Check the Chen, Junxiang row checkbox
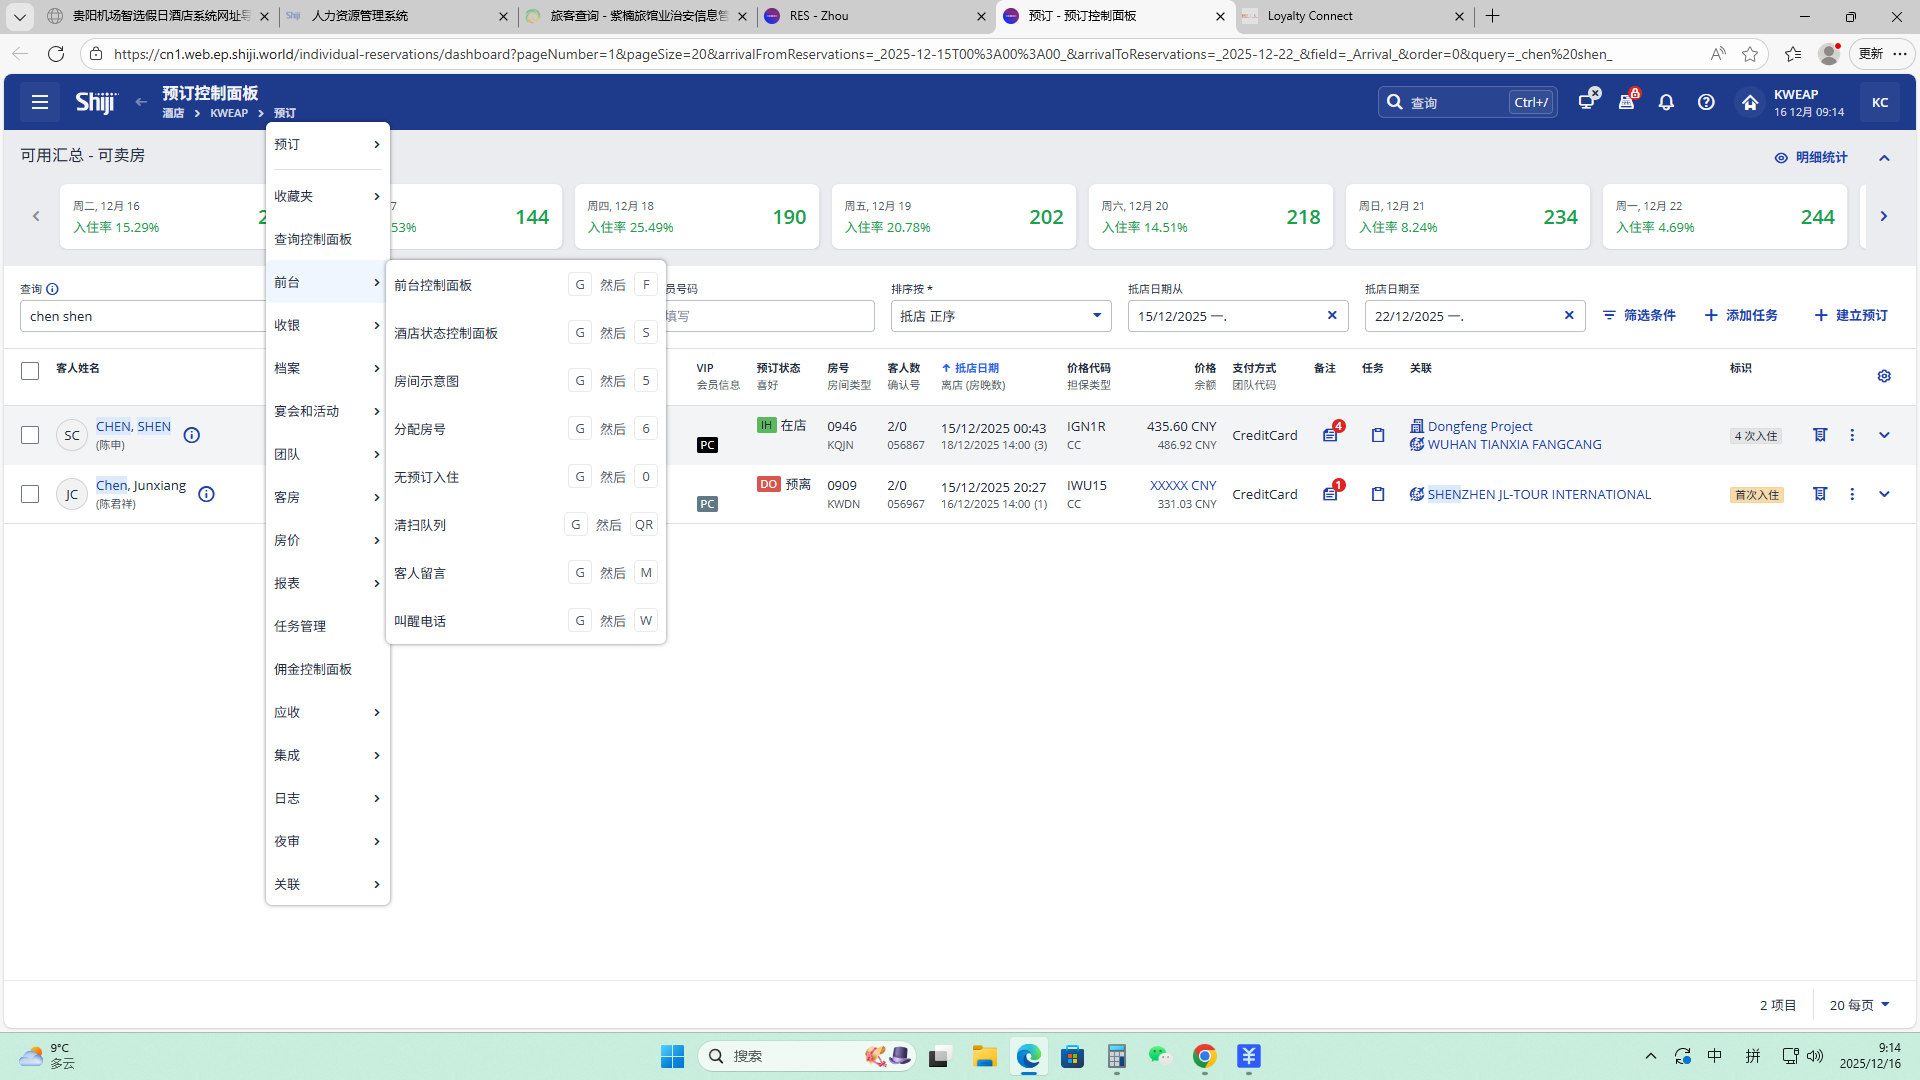Image resolution: width=1920 pixels, height=1080 pixels. tap(30, 494)
